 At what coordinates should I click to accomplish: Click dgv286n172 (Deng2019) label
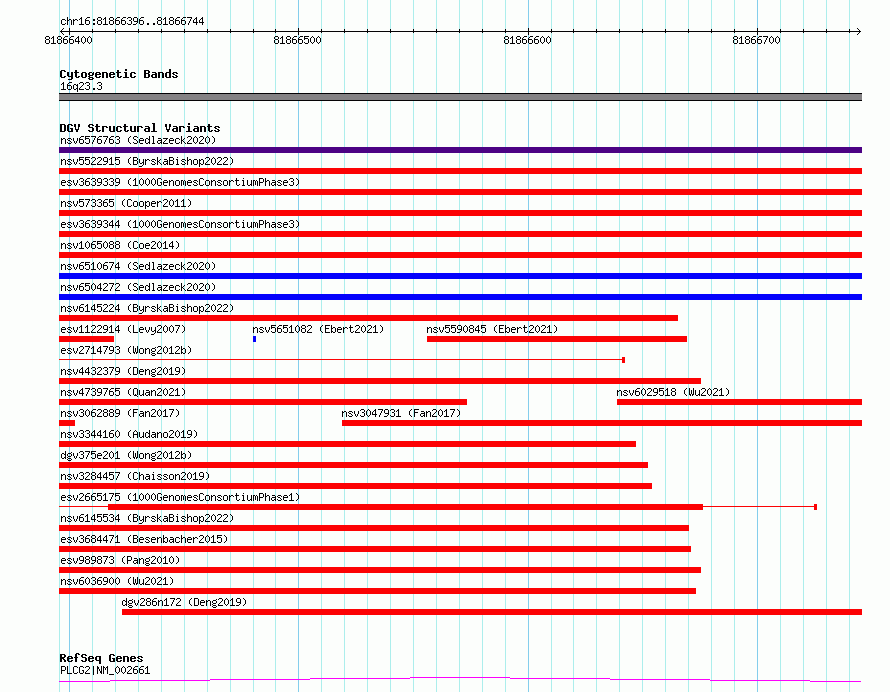[184, 602]
